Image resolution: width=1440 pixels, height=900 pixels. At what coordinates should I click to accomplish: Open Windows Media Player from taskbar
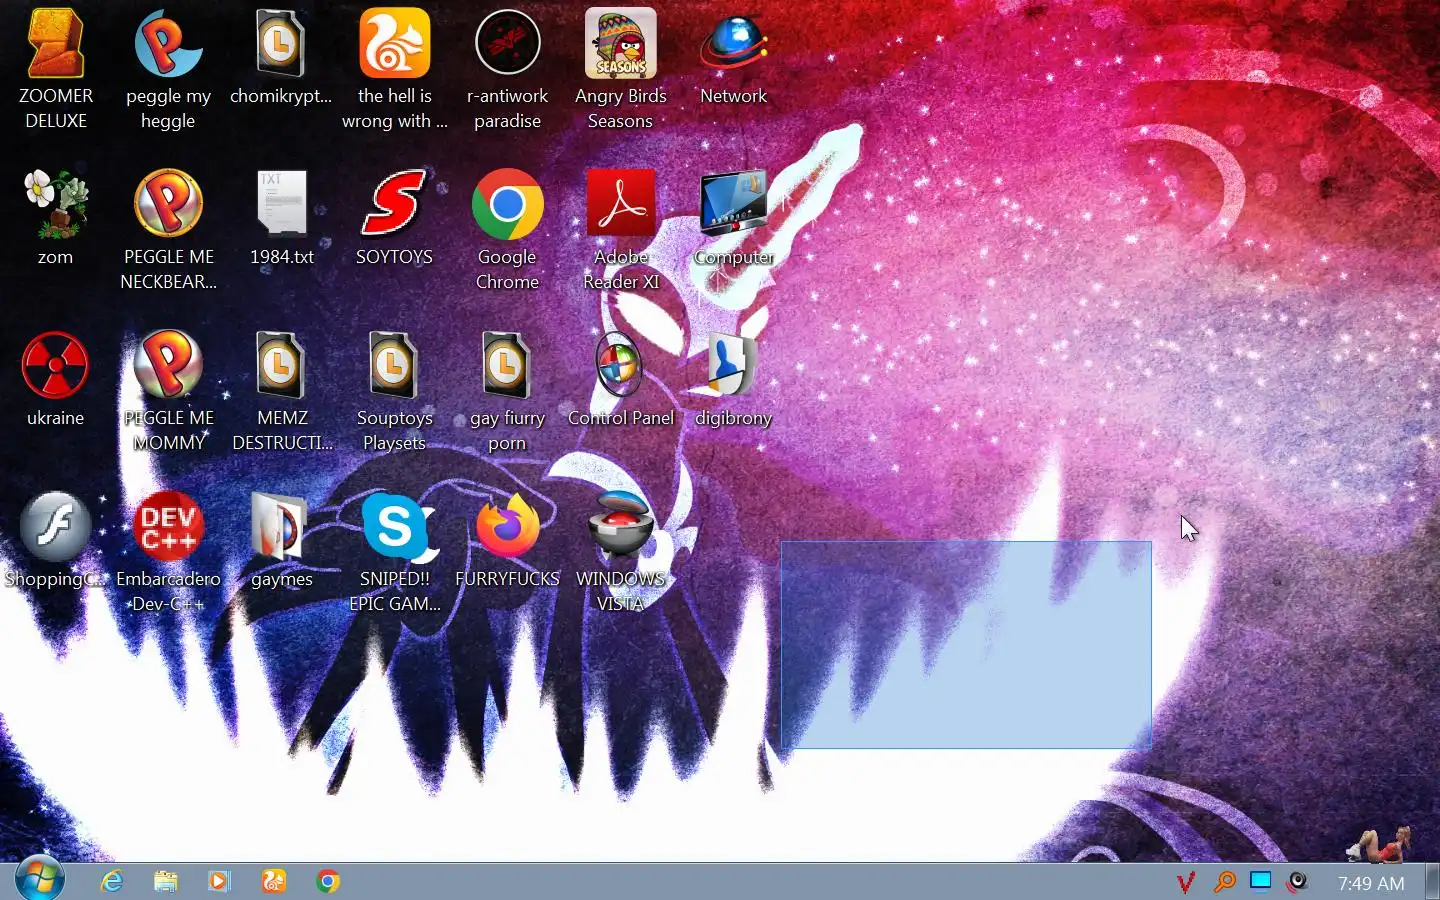[220, 881]
